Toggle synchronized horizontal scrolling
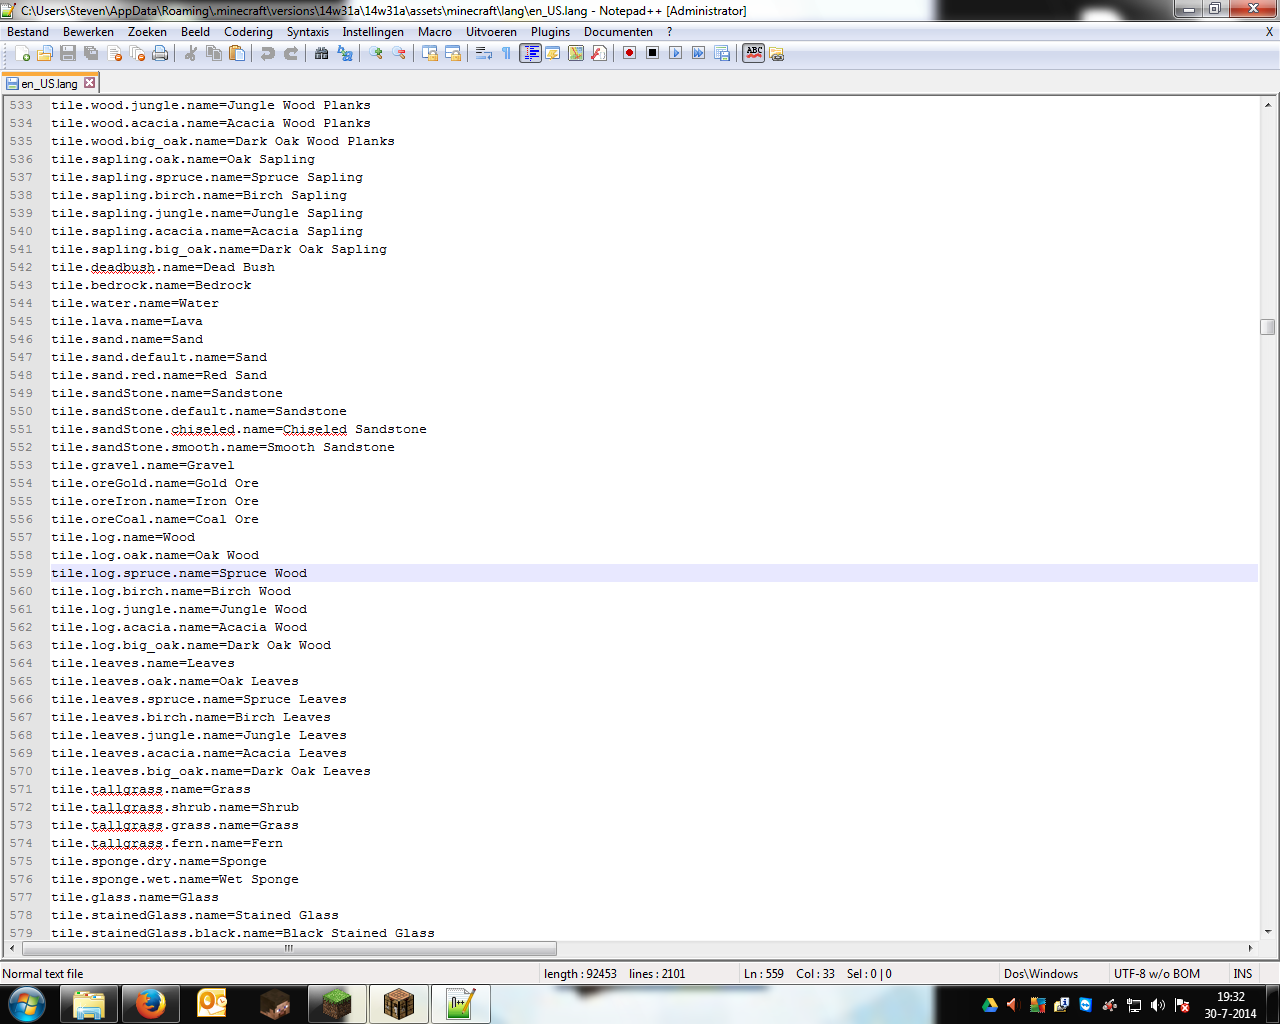This screenshot has height=1024, width=1280. (452, 53)
